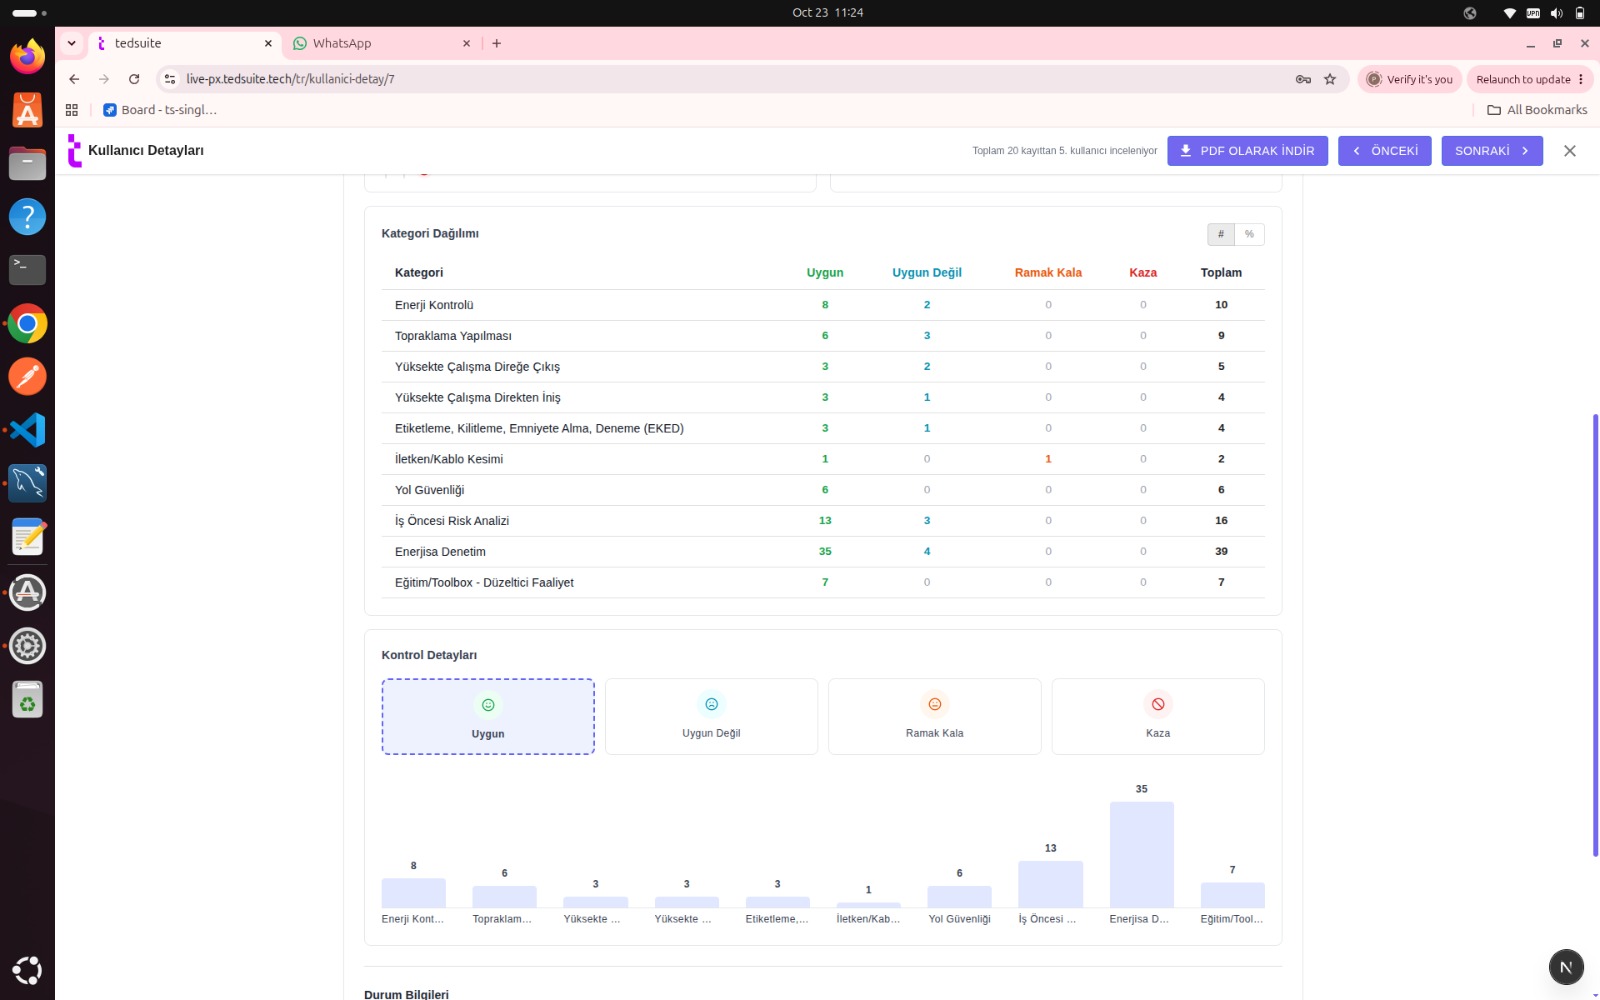Select the İletken/Kablo Kesimi row label

pyautogui.click(x=449, y=459)
